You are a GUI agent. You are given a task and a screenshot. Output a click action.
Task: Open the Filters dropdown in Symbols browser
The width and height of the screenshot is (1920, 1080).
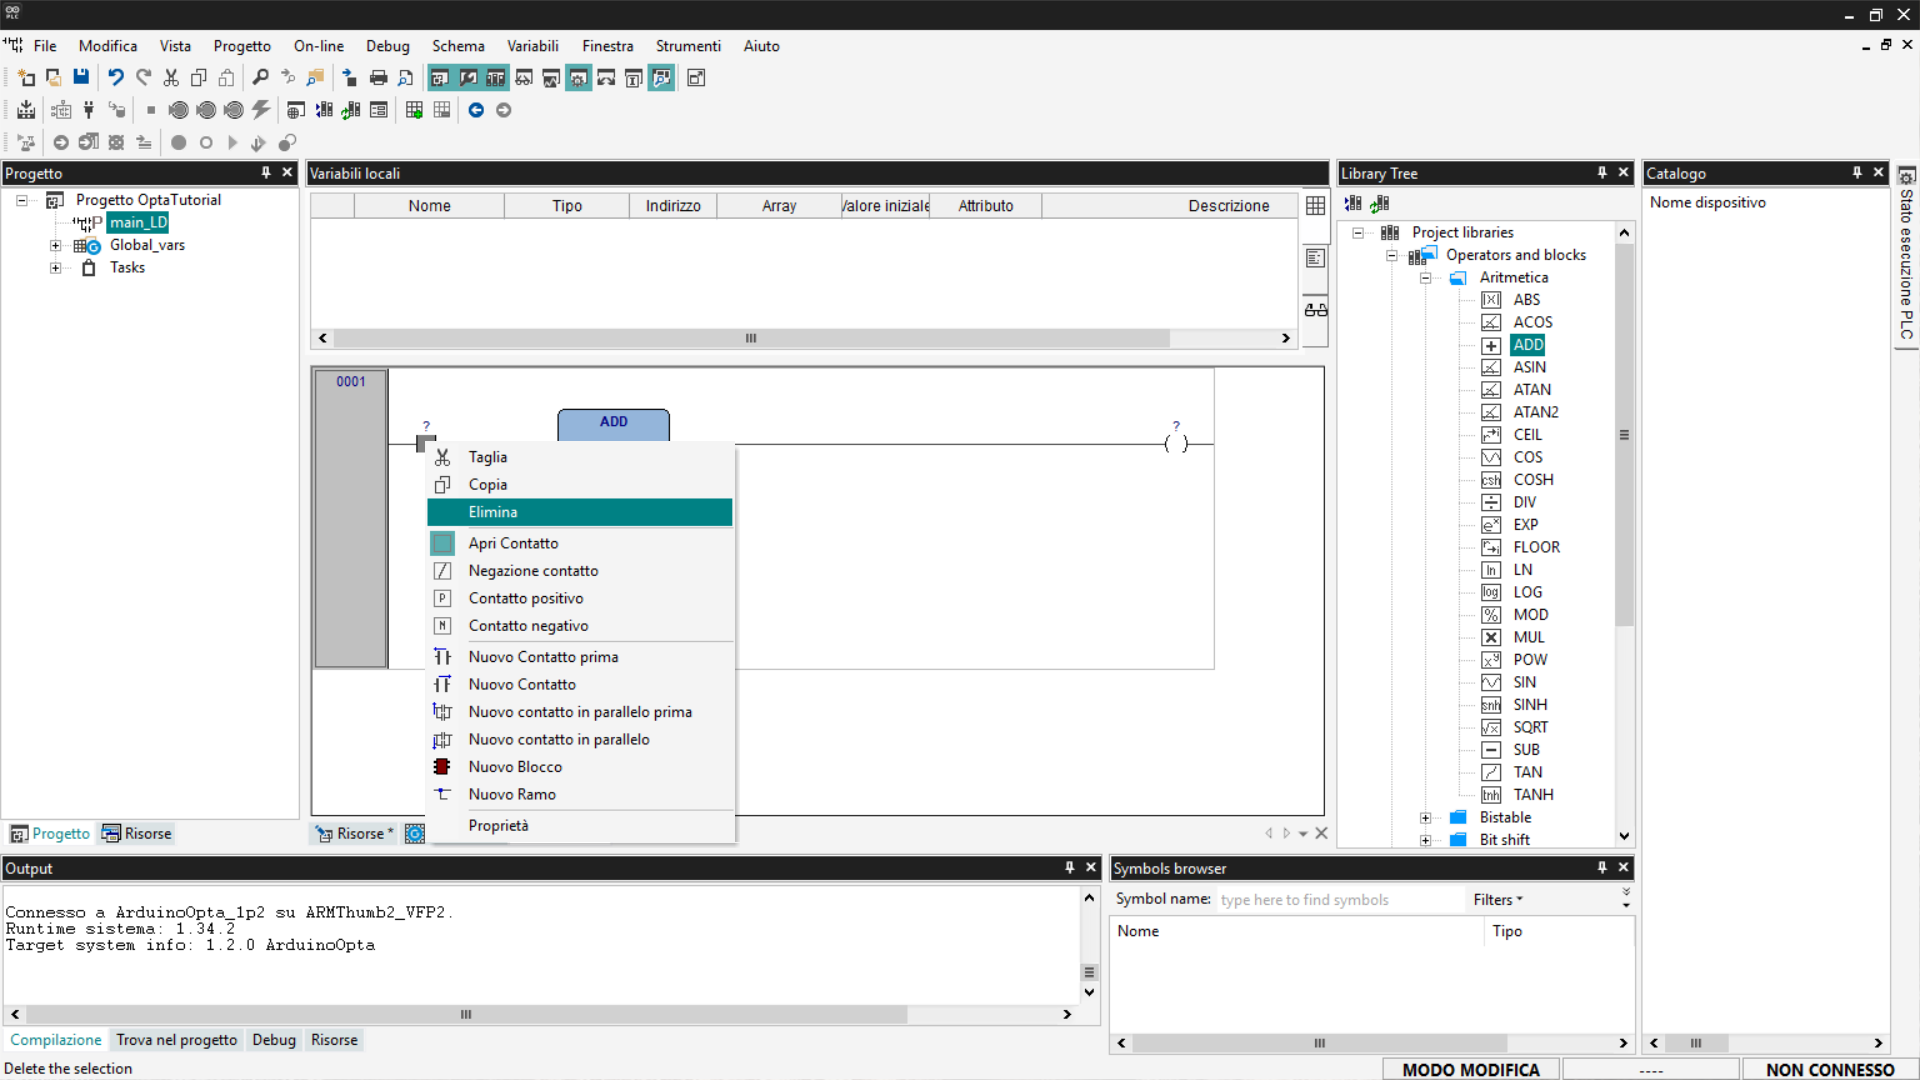click(x=1497, y=900)
